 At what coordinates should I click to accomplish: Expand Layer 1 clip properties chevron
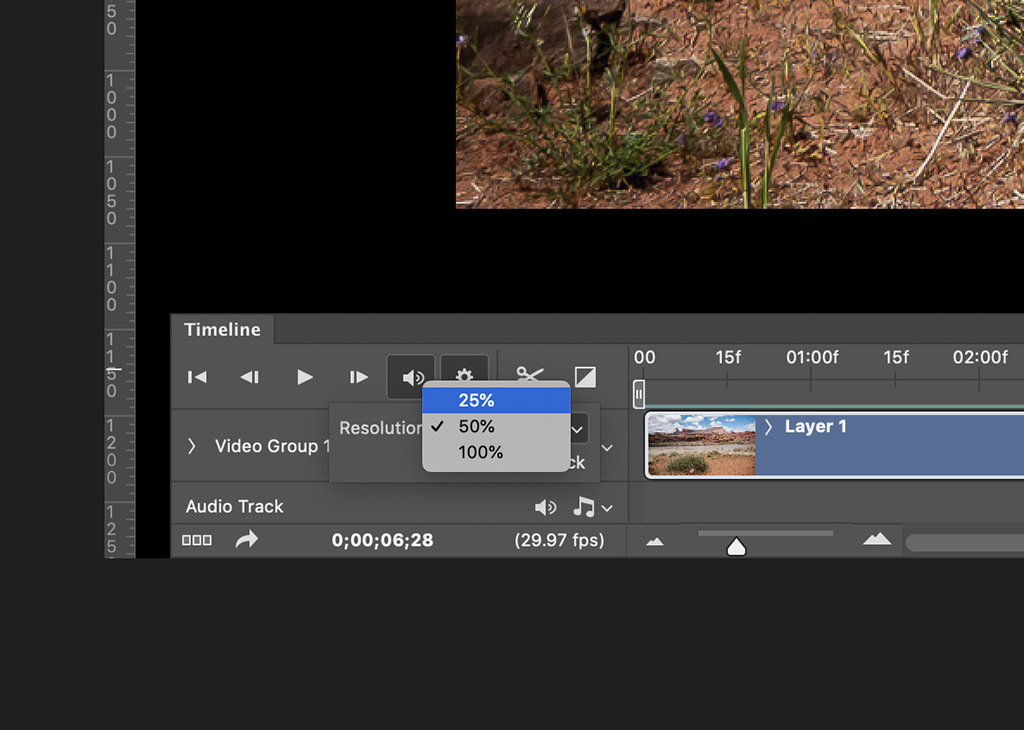point(769,427)
